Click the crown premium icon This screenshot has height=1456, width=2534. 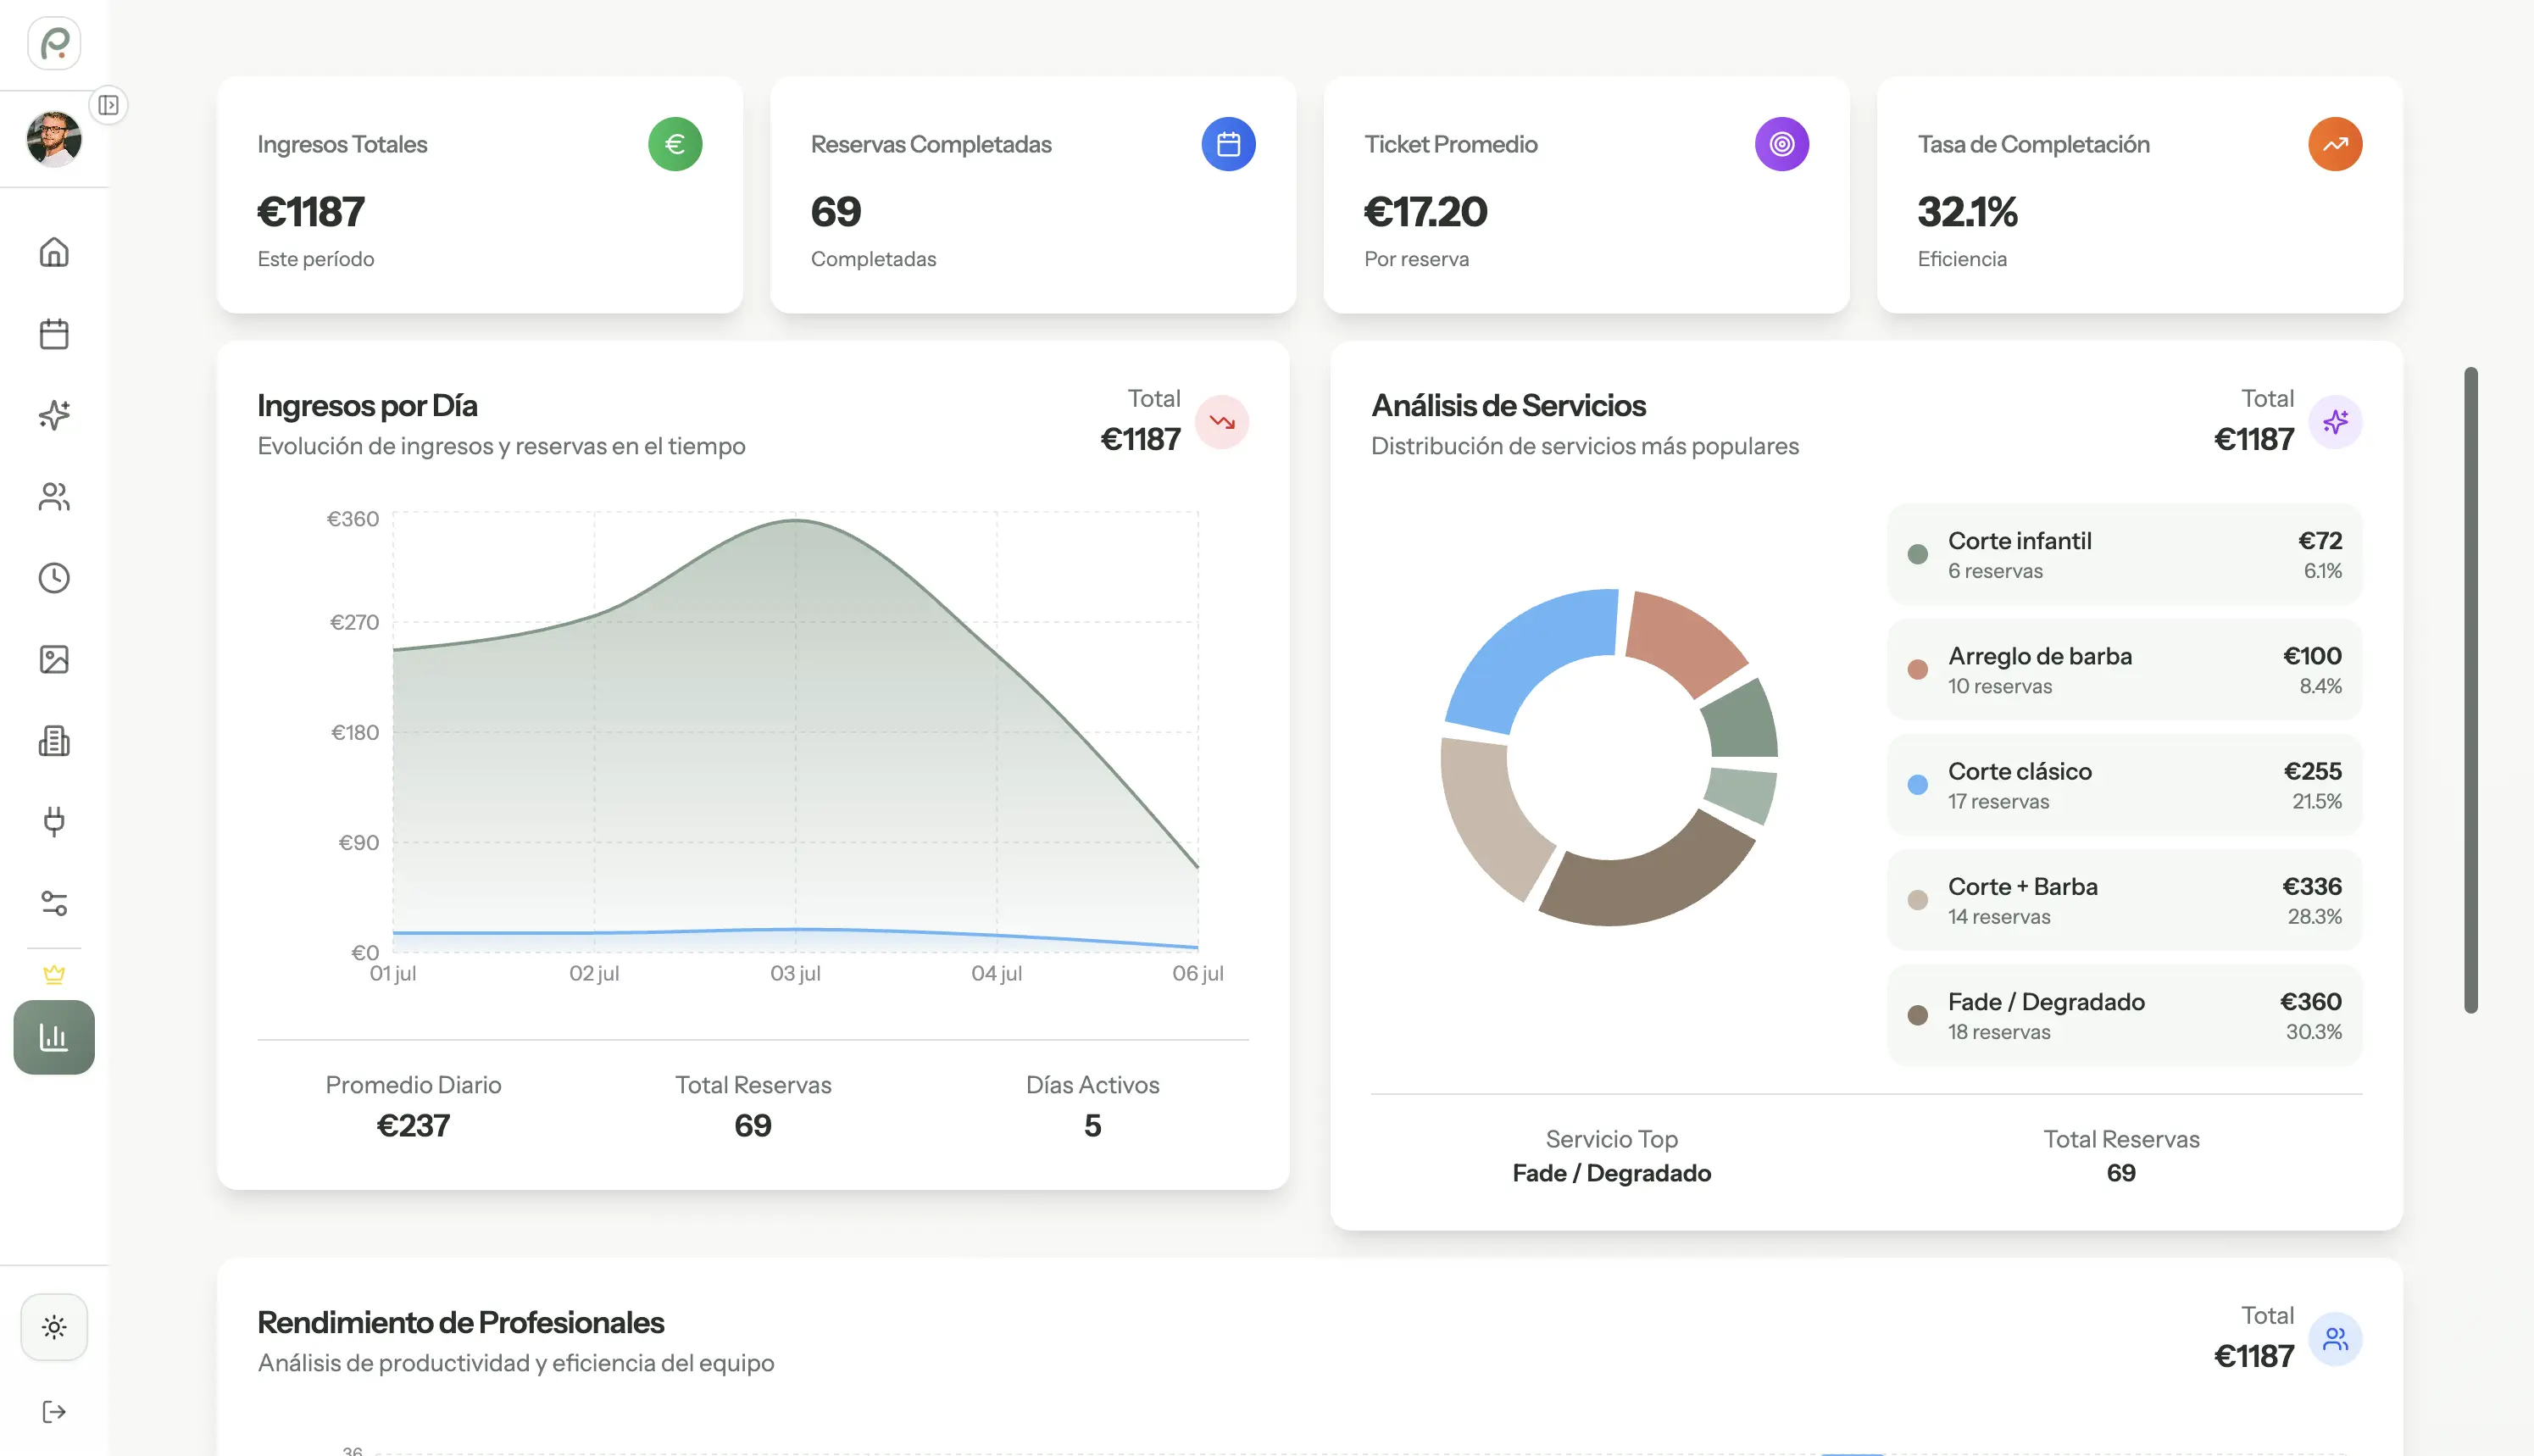[54, 974]
